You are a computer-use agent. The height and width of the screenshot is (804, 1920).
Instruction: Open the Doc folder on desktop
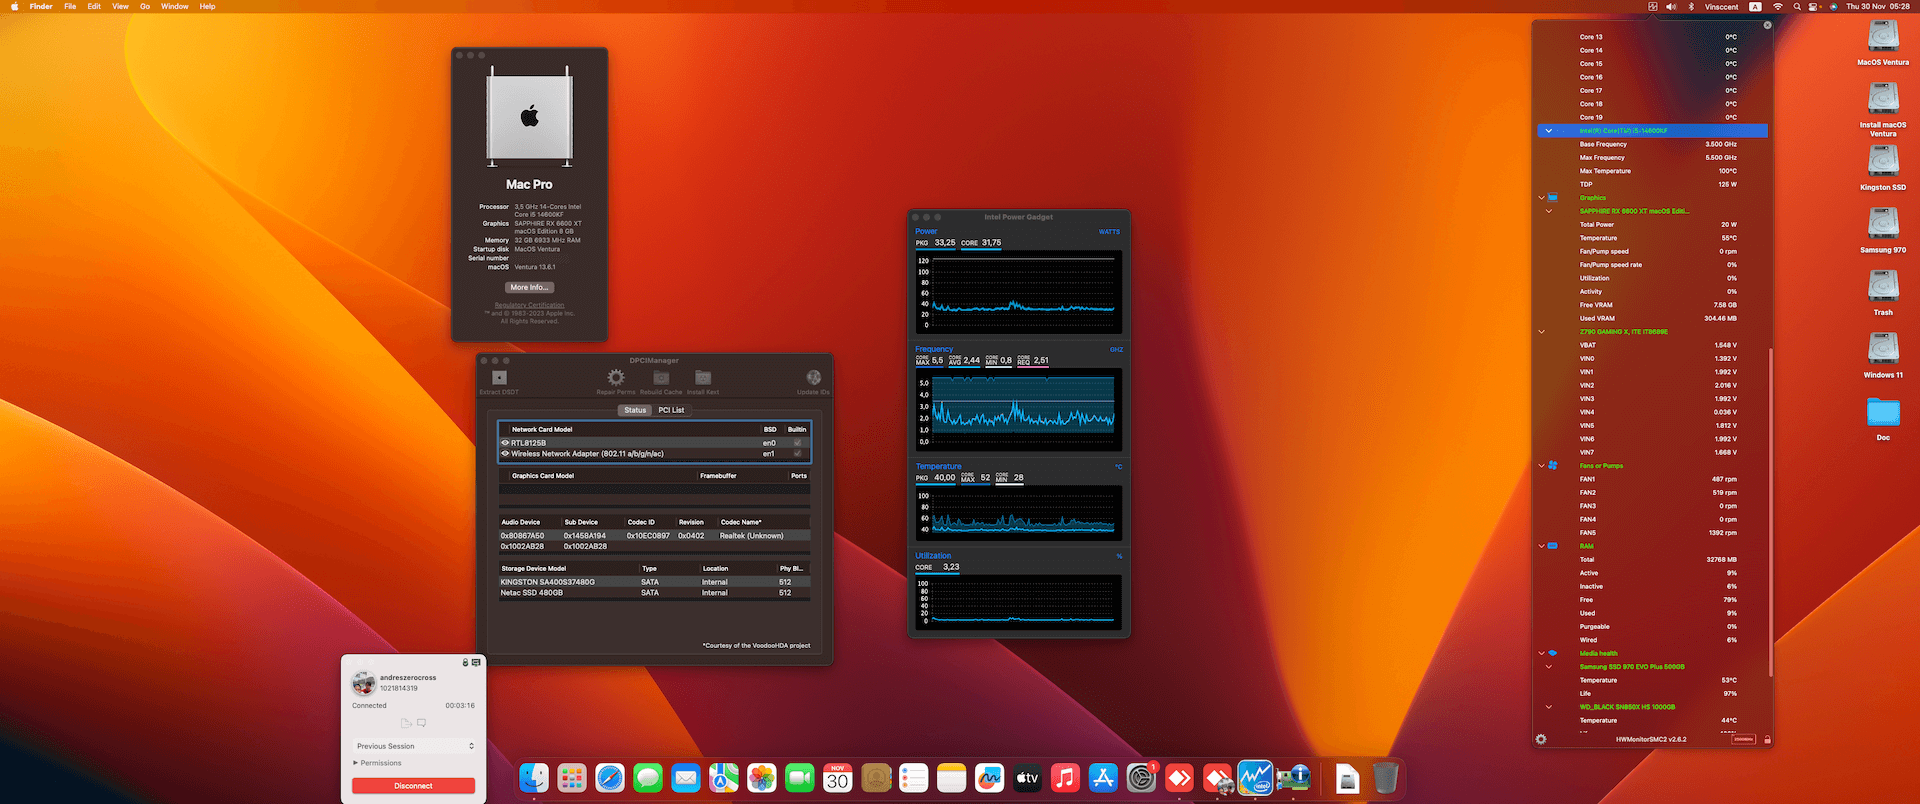[1883, 412]
